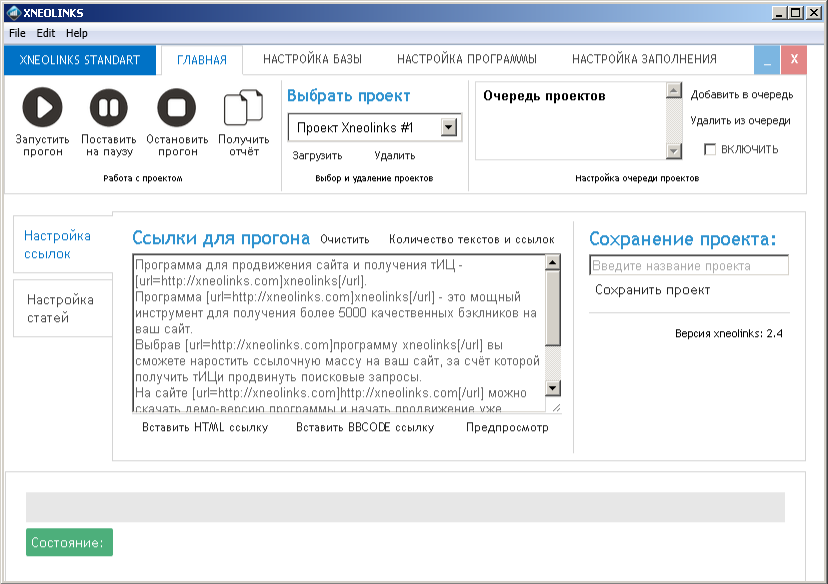Open the File menu

17,33
